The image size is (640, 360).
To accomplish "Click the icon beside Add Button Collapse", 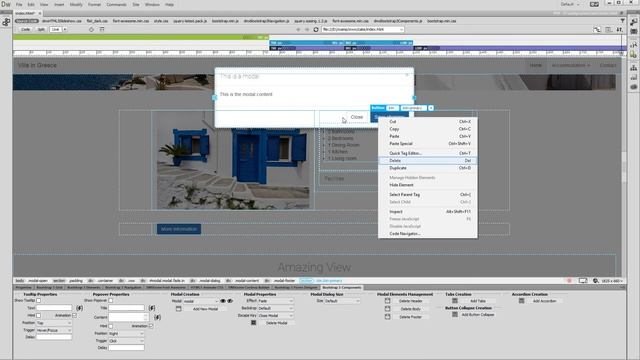I will coord(455,315).
